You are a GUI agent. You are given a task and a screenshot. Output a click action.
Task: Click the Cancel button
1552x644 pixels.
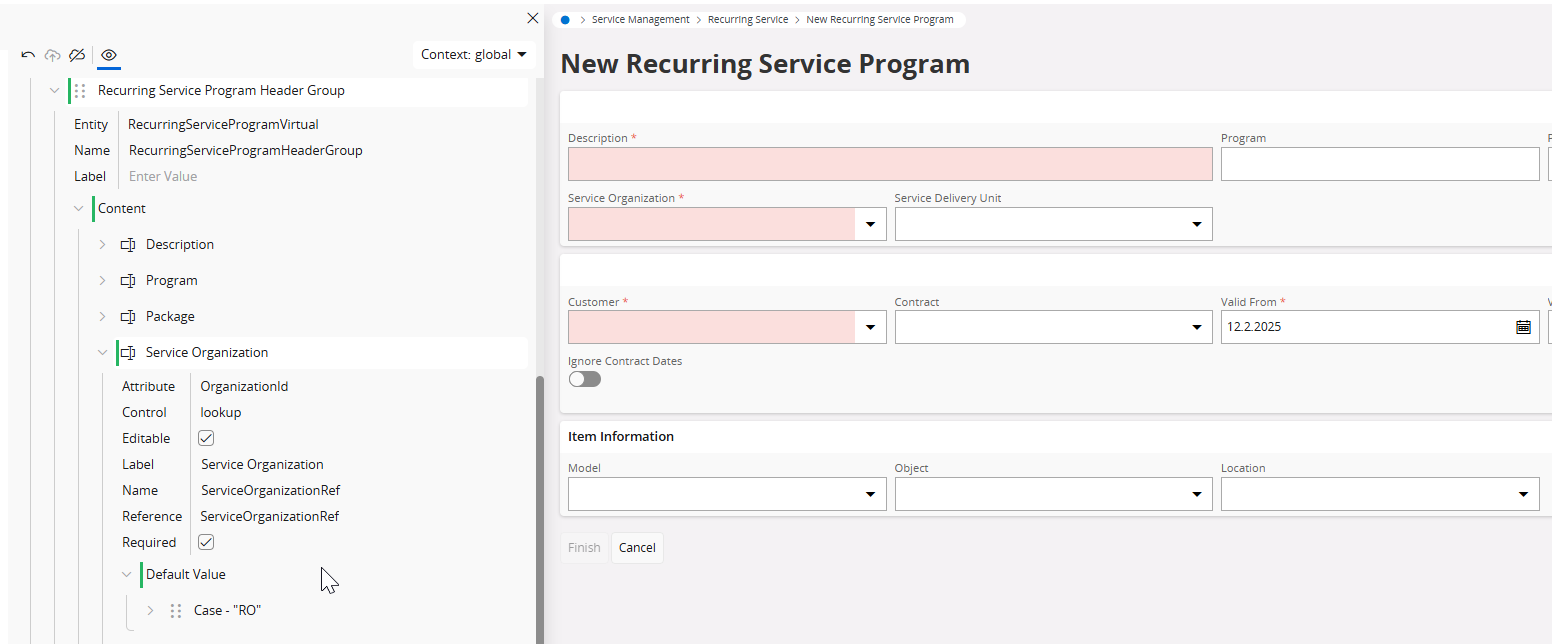(637, 547)
